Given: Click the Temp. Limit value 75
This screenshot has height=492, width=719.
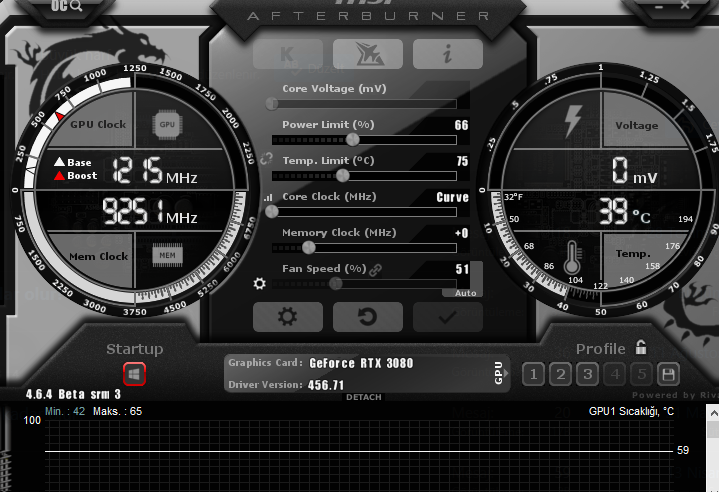Looking at the screenshot, I should click(462, 161).
